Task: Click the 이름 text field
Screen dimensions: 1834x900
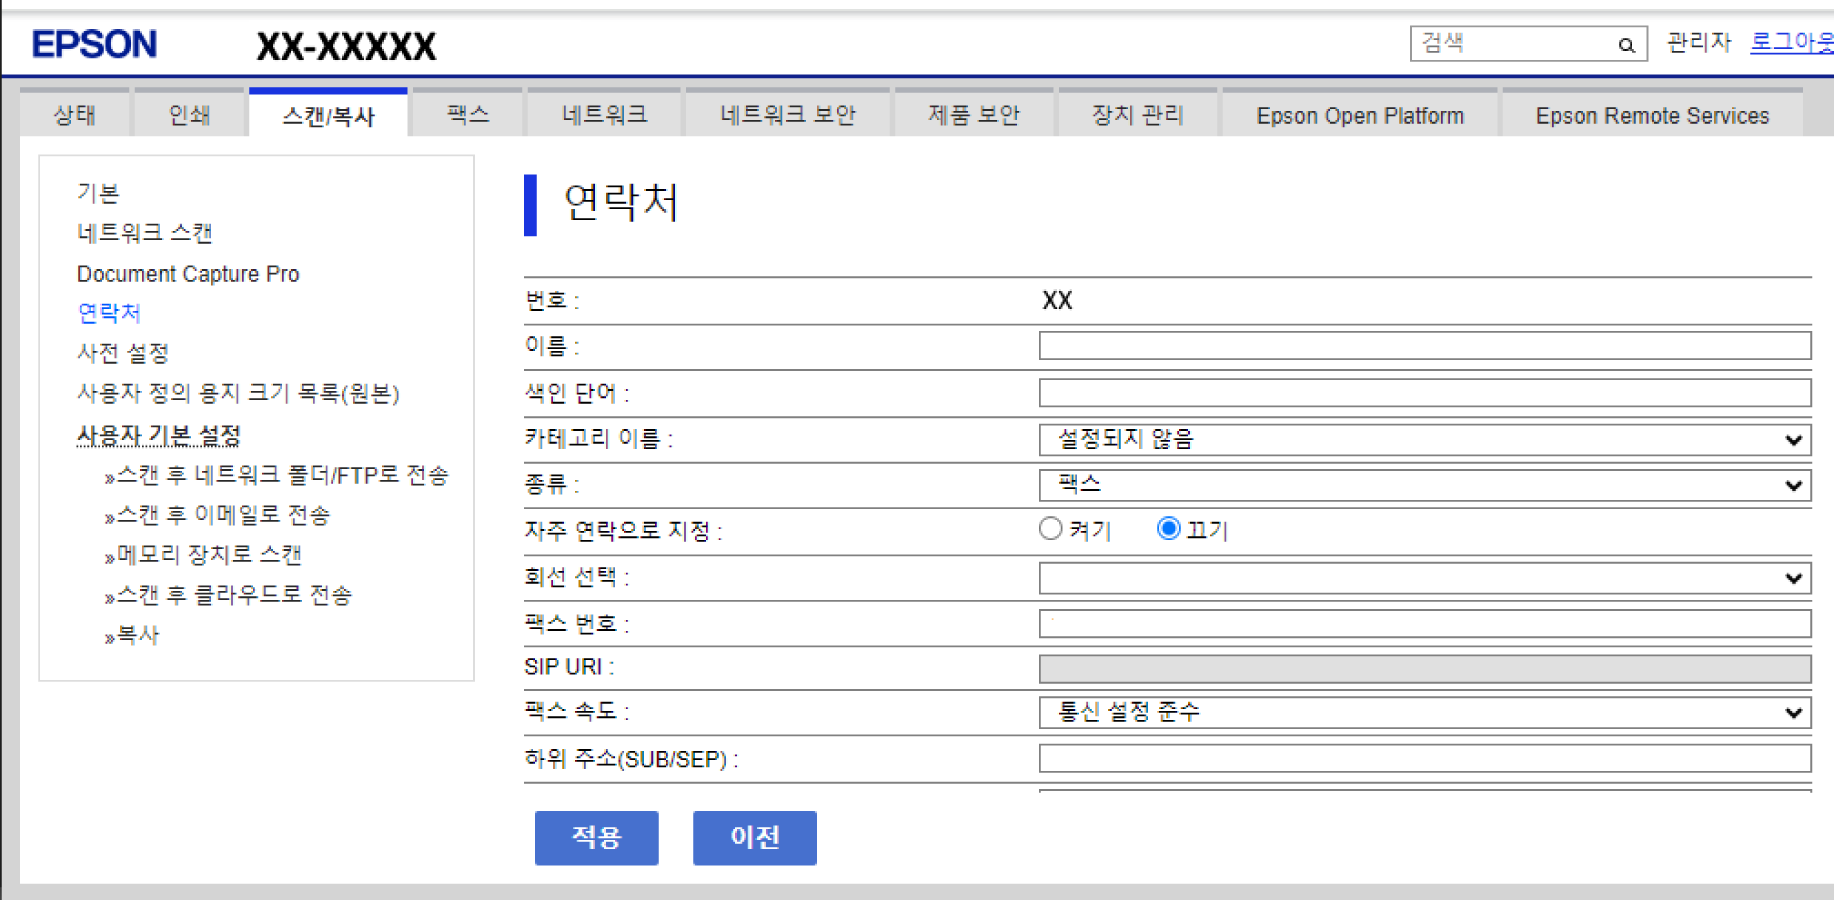Action: tap(1424, 346)
